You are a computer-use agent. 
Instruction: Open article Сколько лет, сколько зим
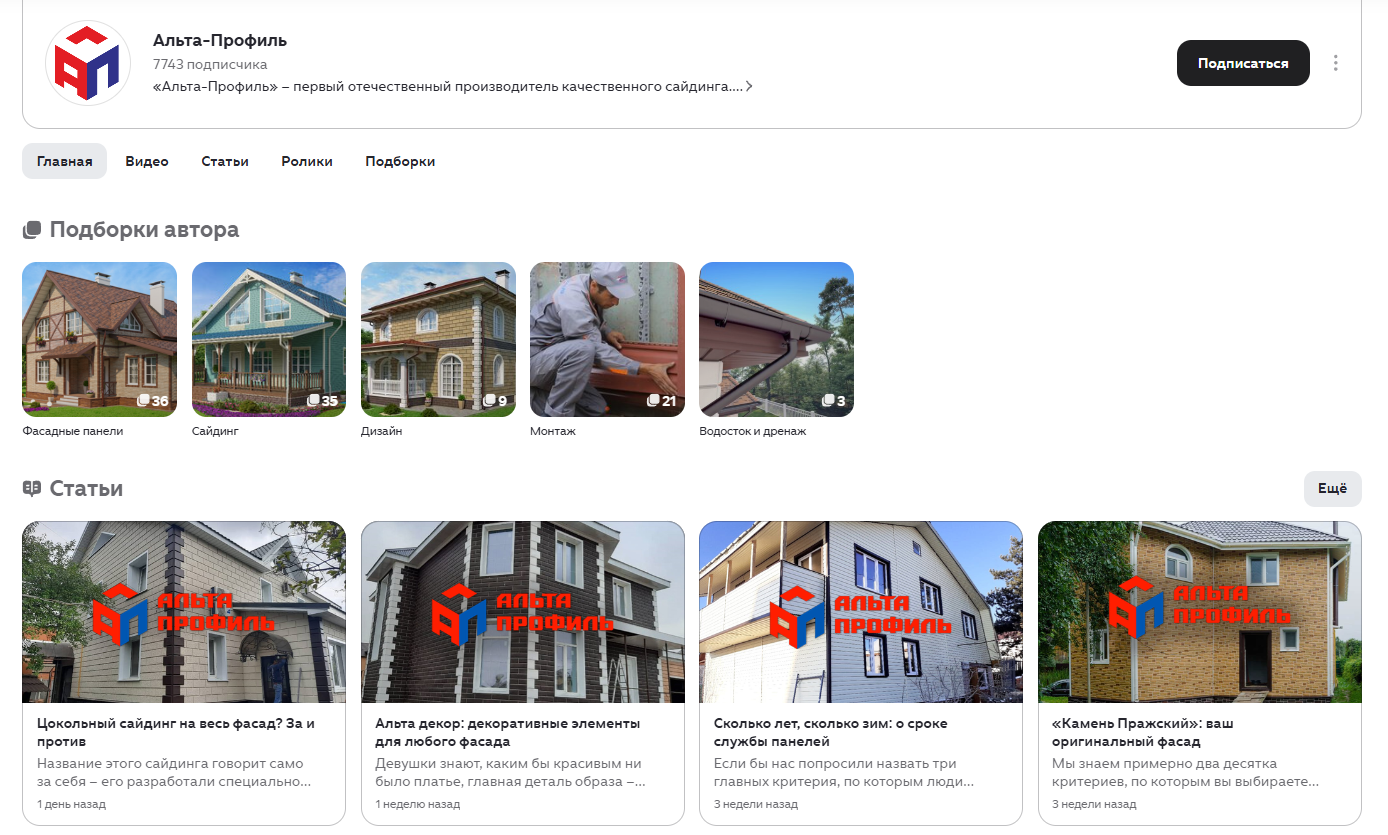(x=830, y=732)
